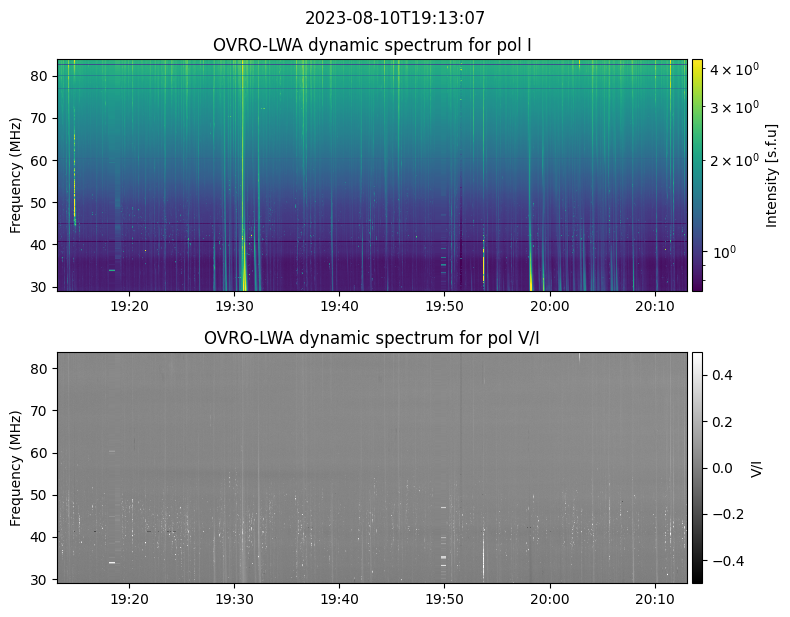Click the V/I label beside the grayscale colorbar
This screenshot has width=790, height=617.
(x=756, y=467)
